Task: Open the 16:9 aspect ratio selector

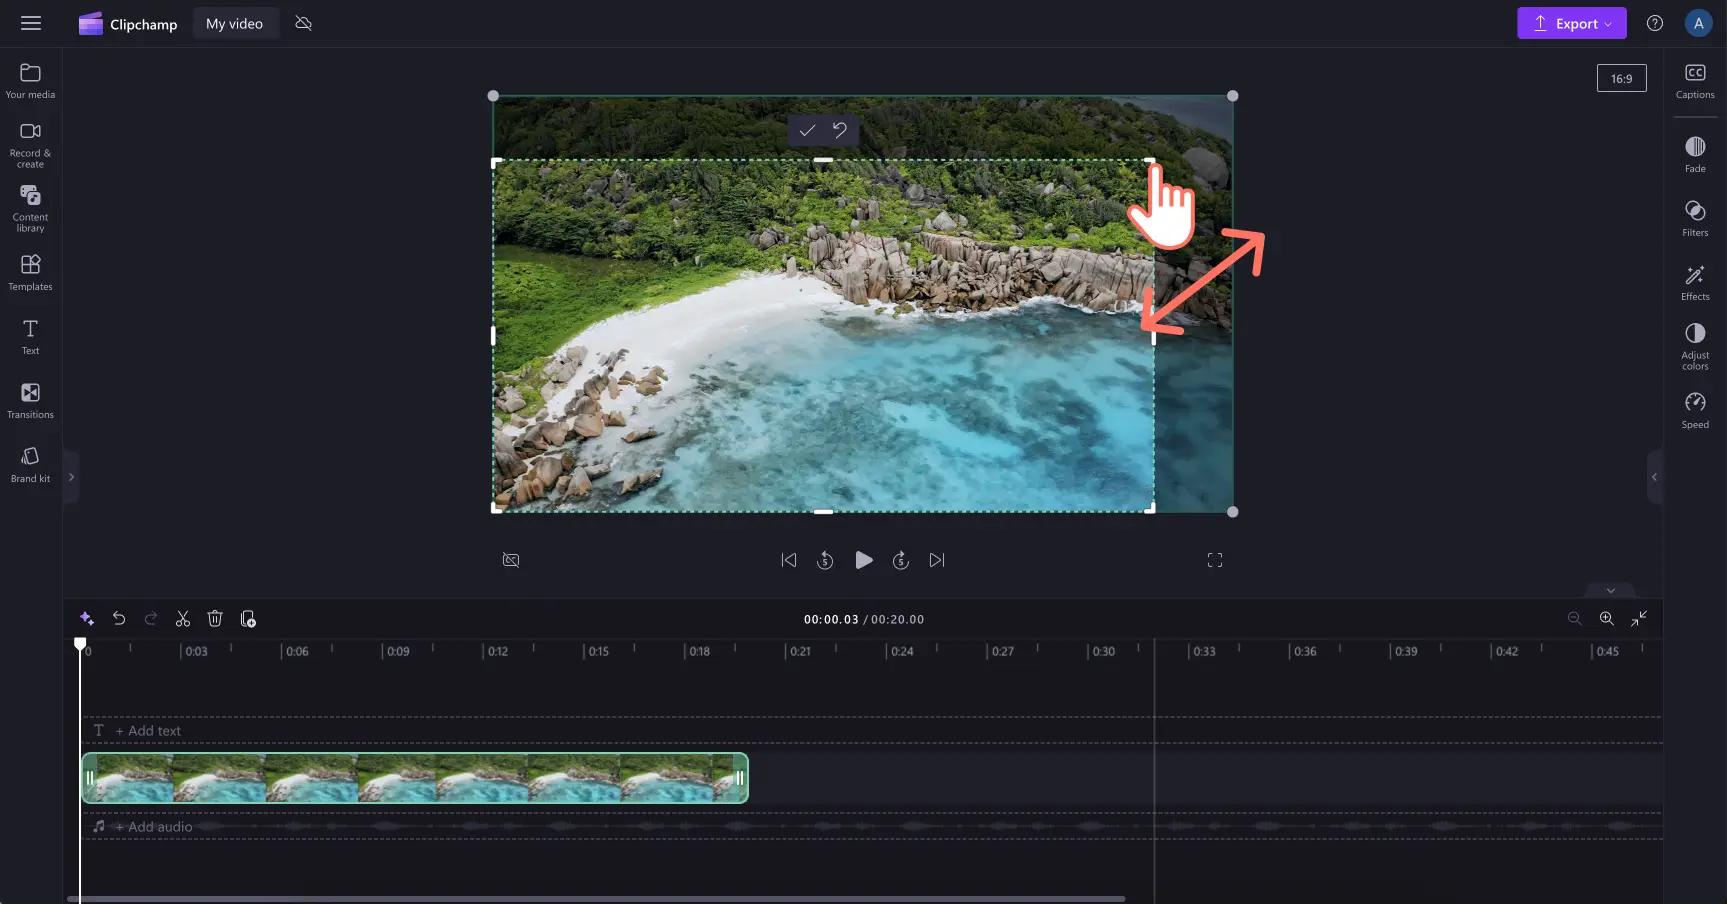Action: point(1621,78)
